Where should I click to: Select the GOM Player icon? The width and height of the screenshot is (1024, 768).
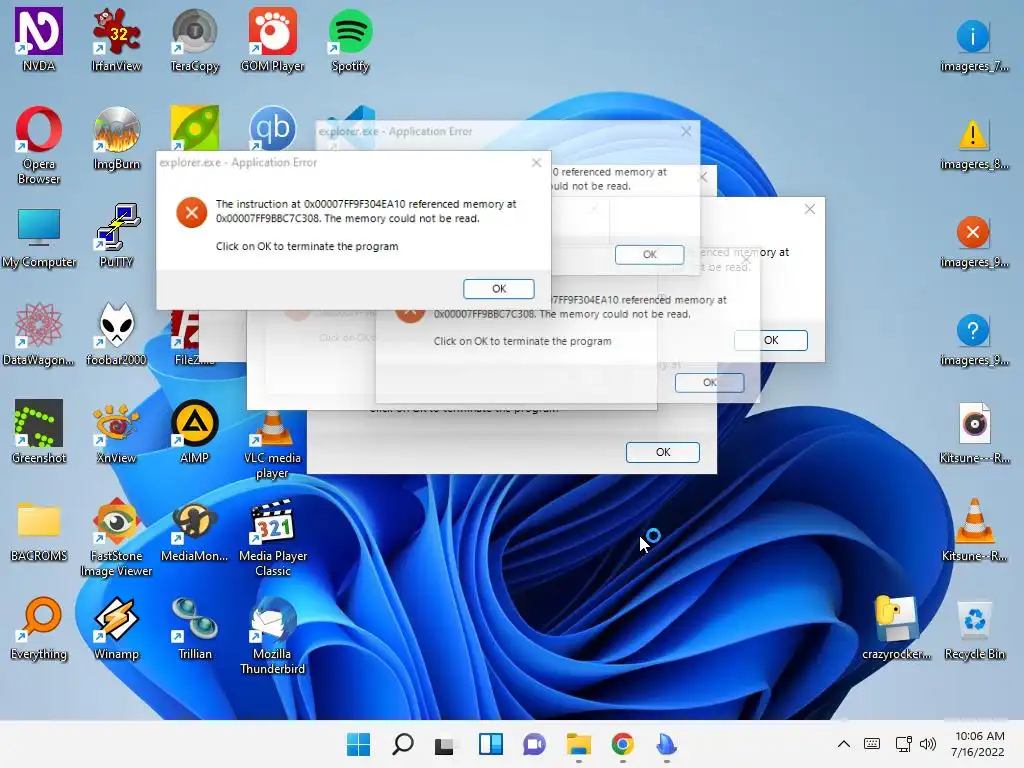tap(272, 39)
